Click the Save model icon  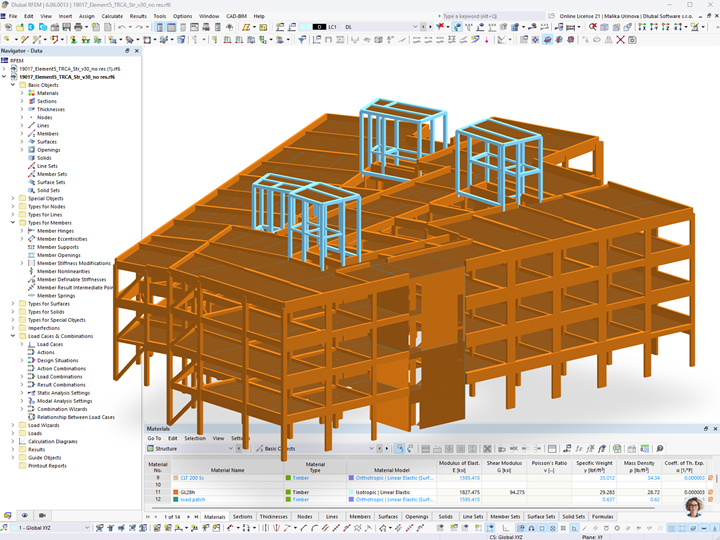pyautogui.click(x=67, y=27)
